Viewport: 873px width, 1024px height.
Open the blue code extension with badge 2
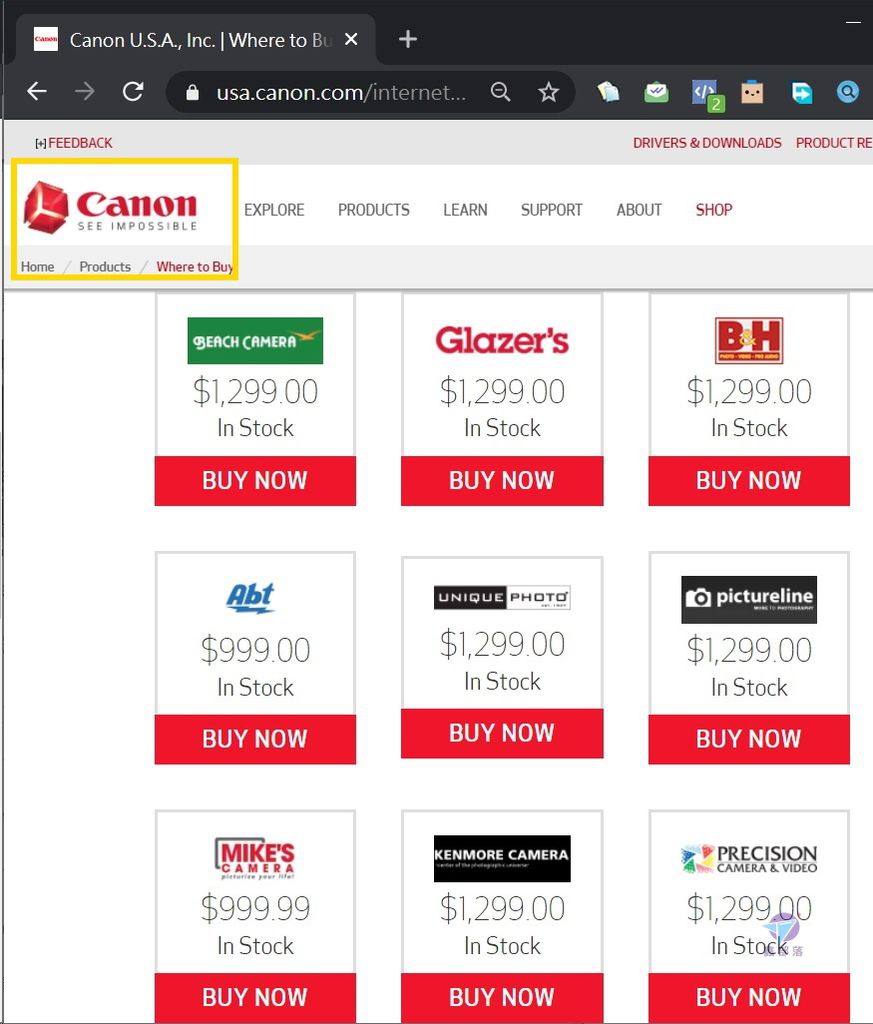tap(708, 95)
